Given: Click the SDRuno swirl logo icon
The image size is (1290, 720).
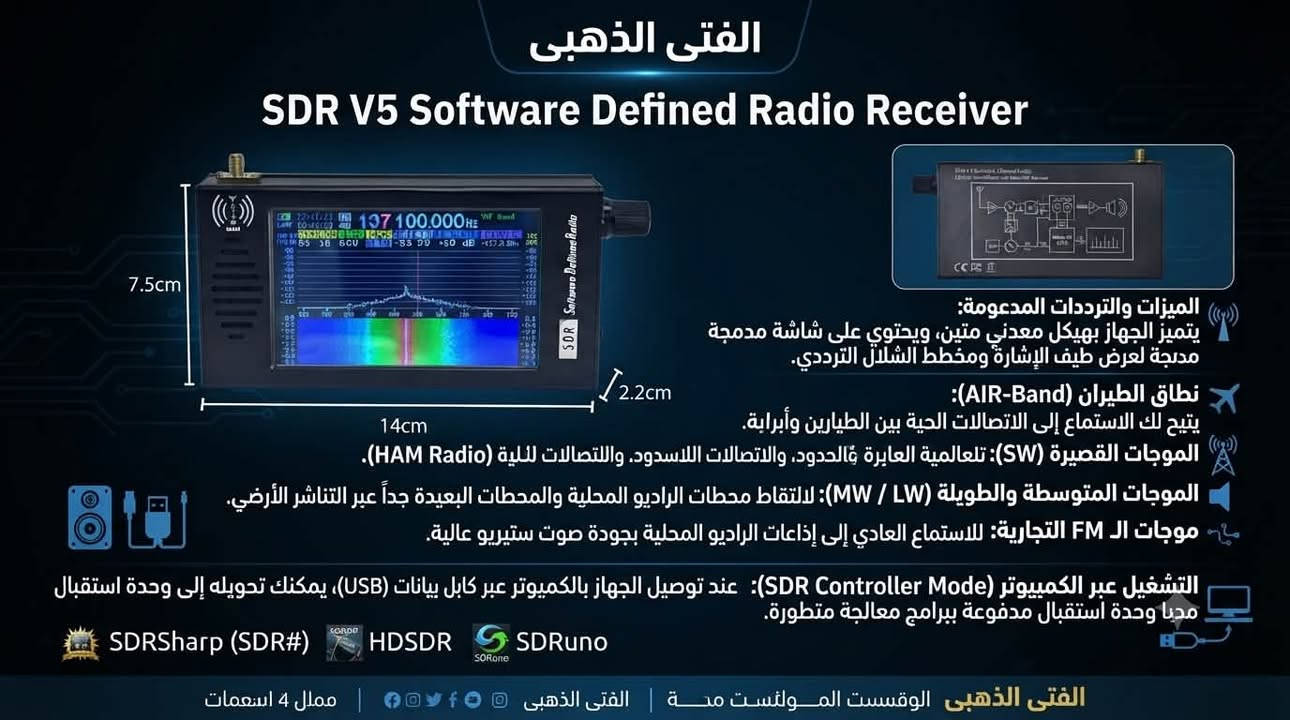Looking at the screenshot, I should point(490,643).
